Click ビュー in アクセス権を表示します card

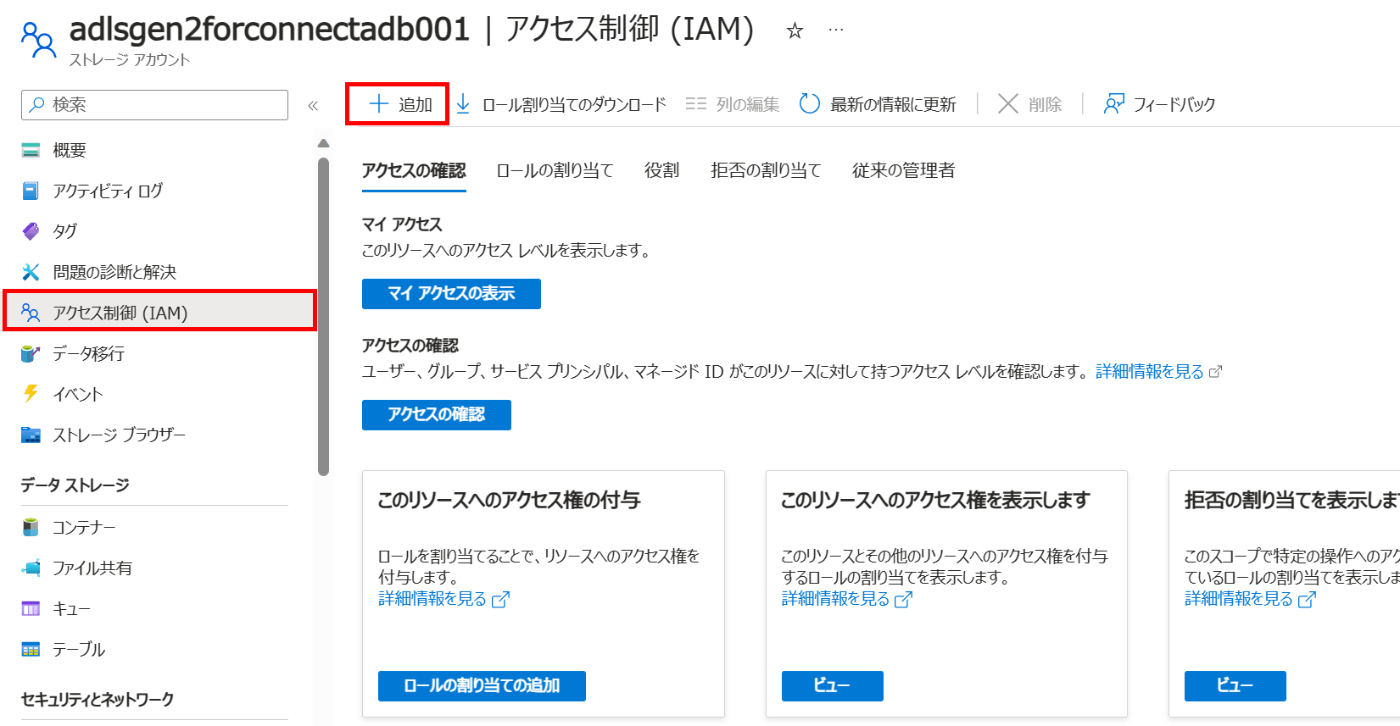pyautogui.click(x=832, y=686)
